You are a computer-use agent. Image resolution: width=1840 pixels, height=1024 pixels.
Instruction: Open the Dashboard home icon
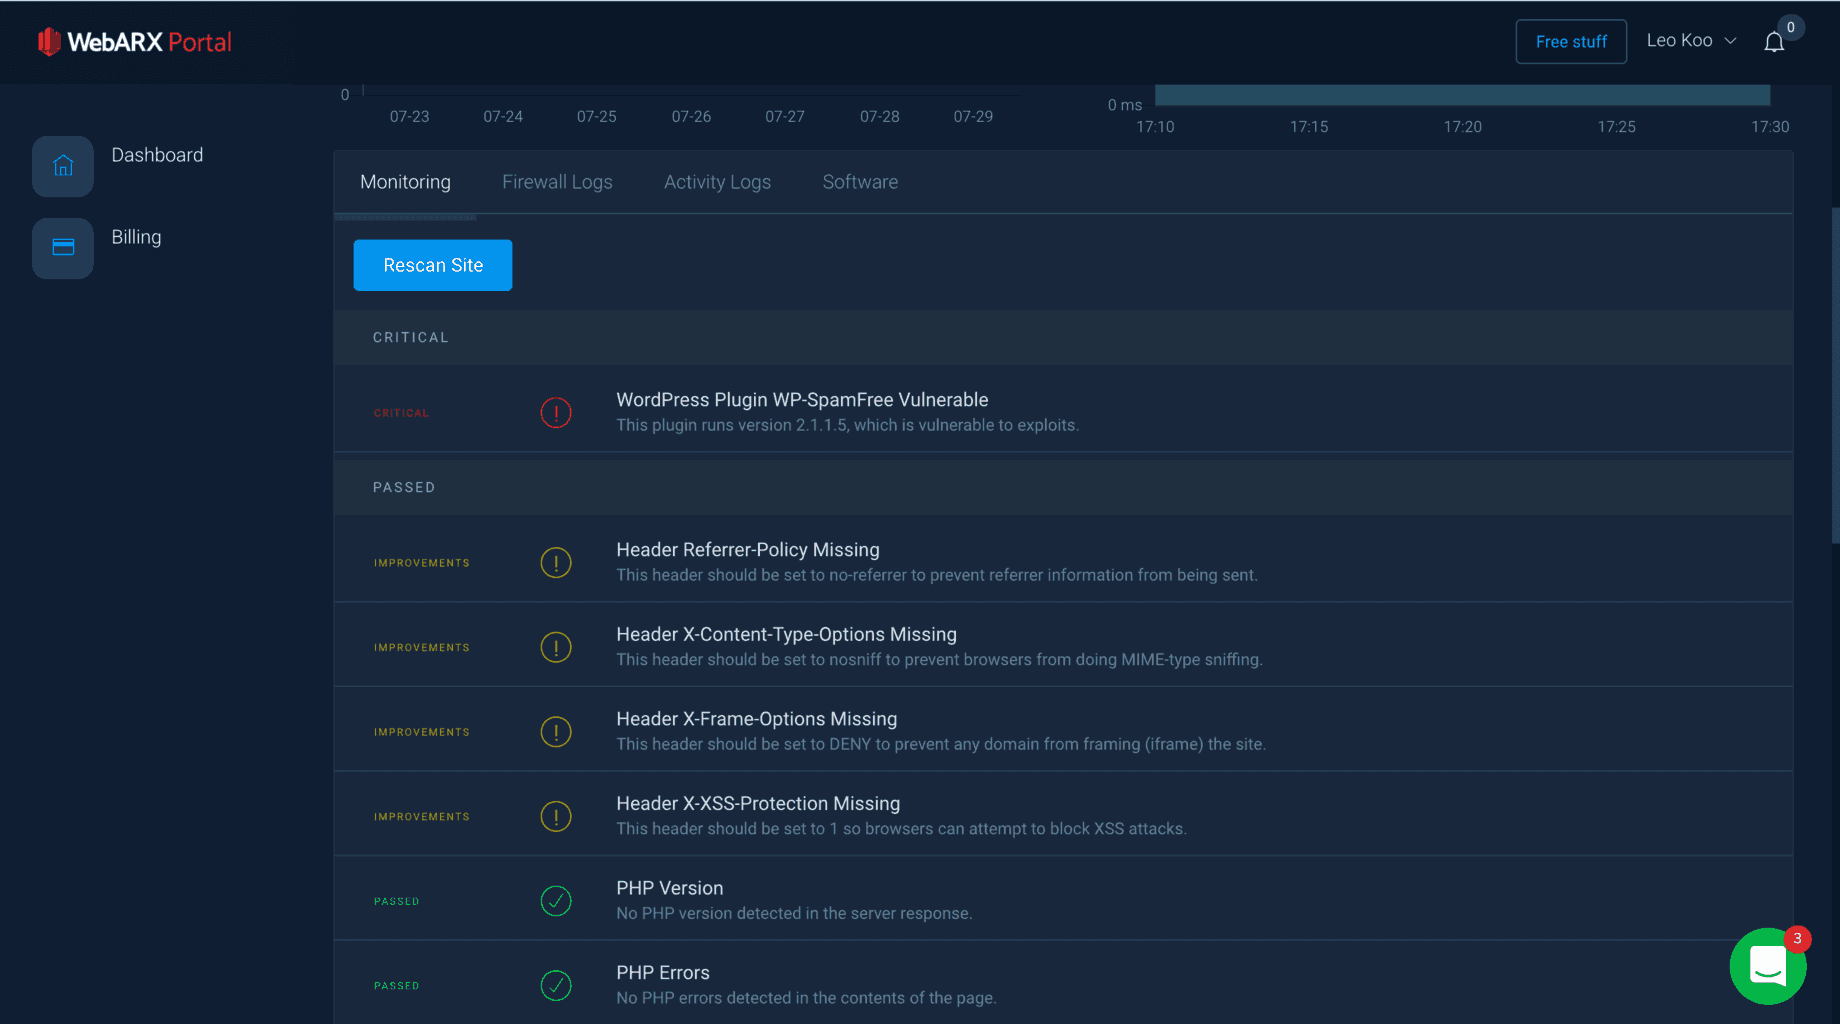(63, 166)
